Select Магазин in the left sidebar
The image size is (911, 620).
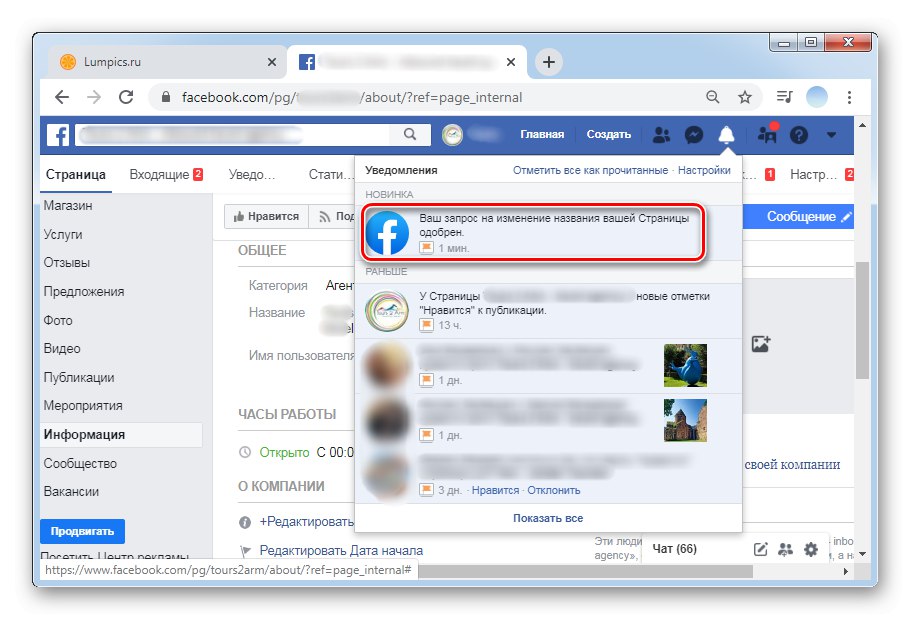click(68, 206)
